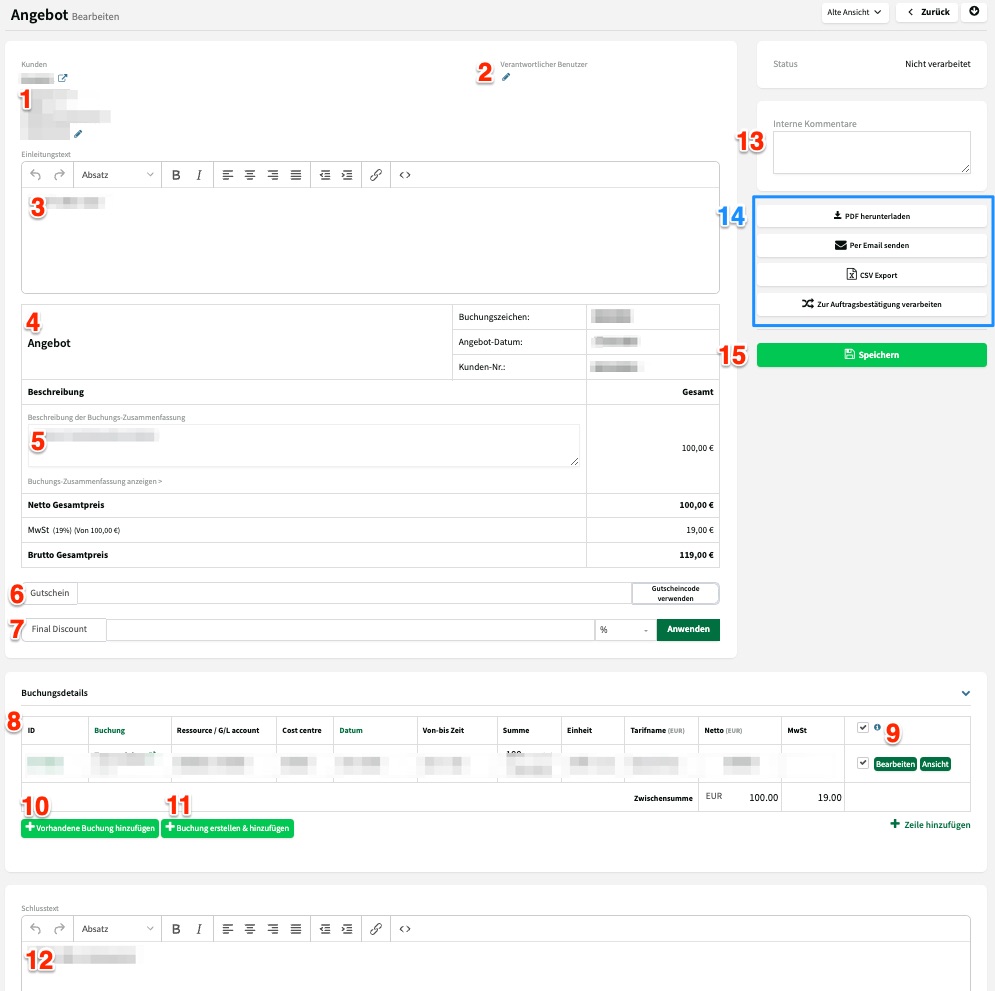Image resolution: width=995 pixels, height=991 pixels.
Task: Save offer with Speichern button
Action: click(871, 355)
